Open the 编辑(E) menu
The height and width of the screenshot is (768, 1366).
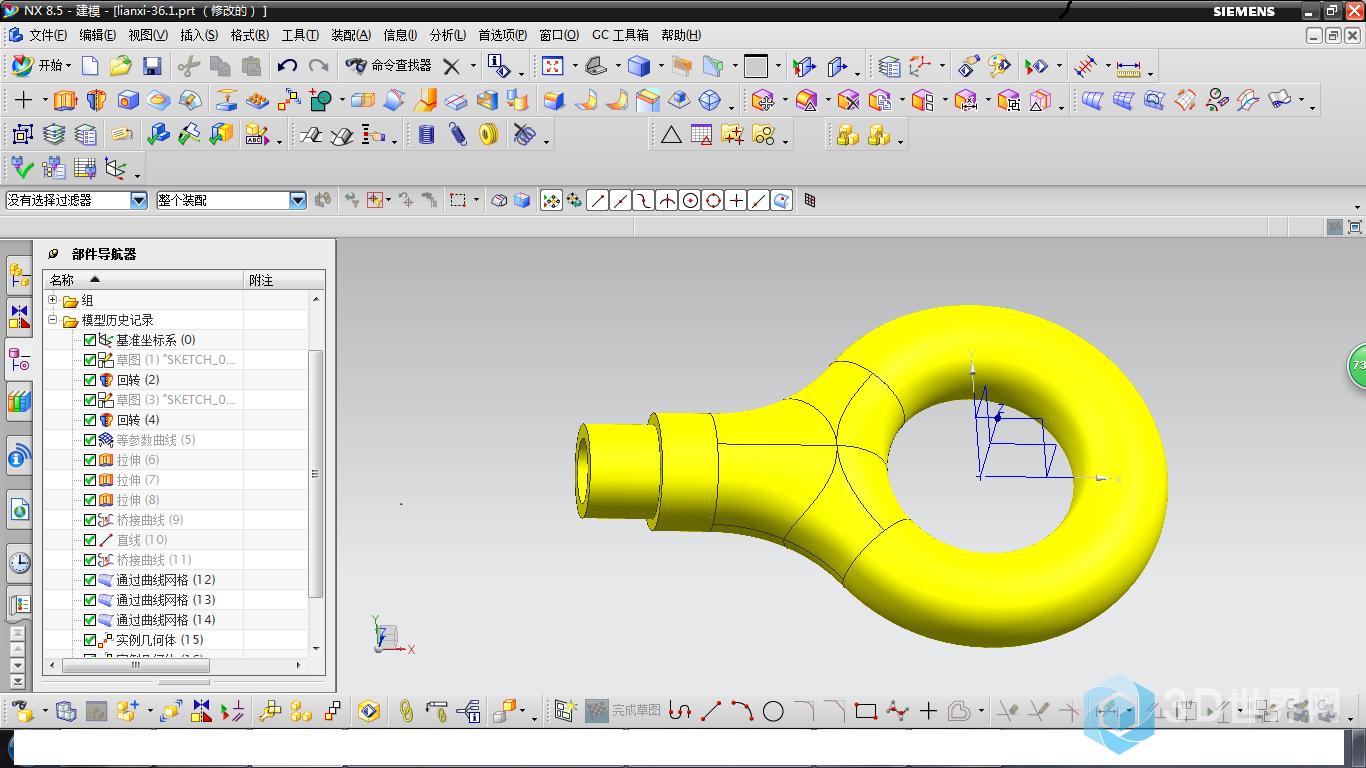tap(97, 35)
